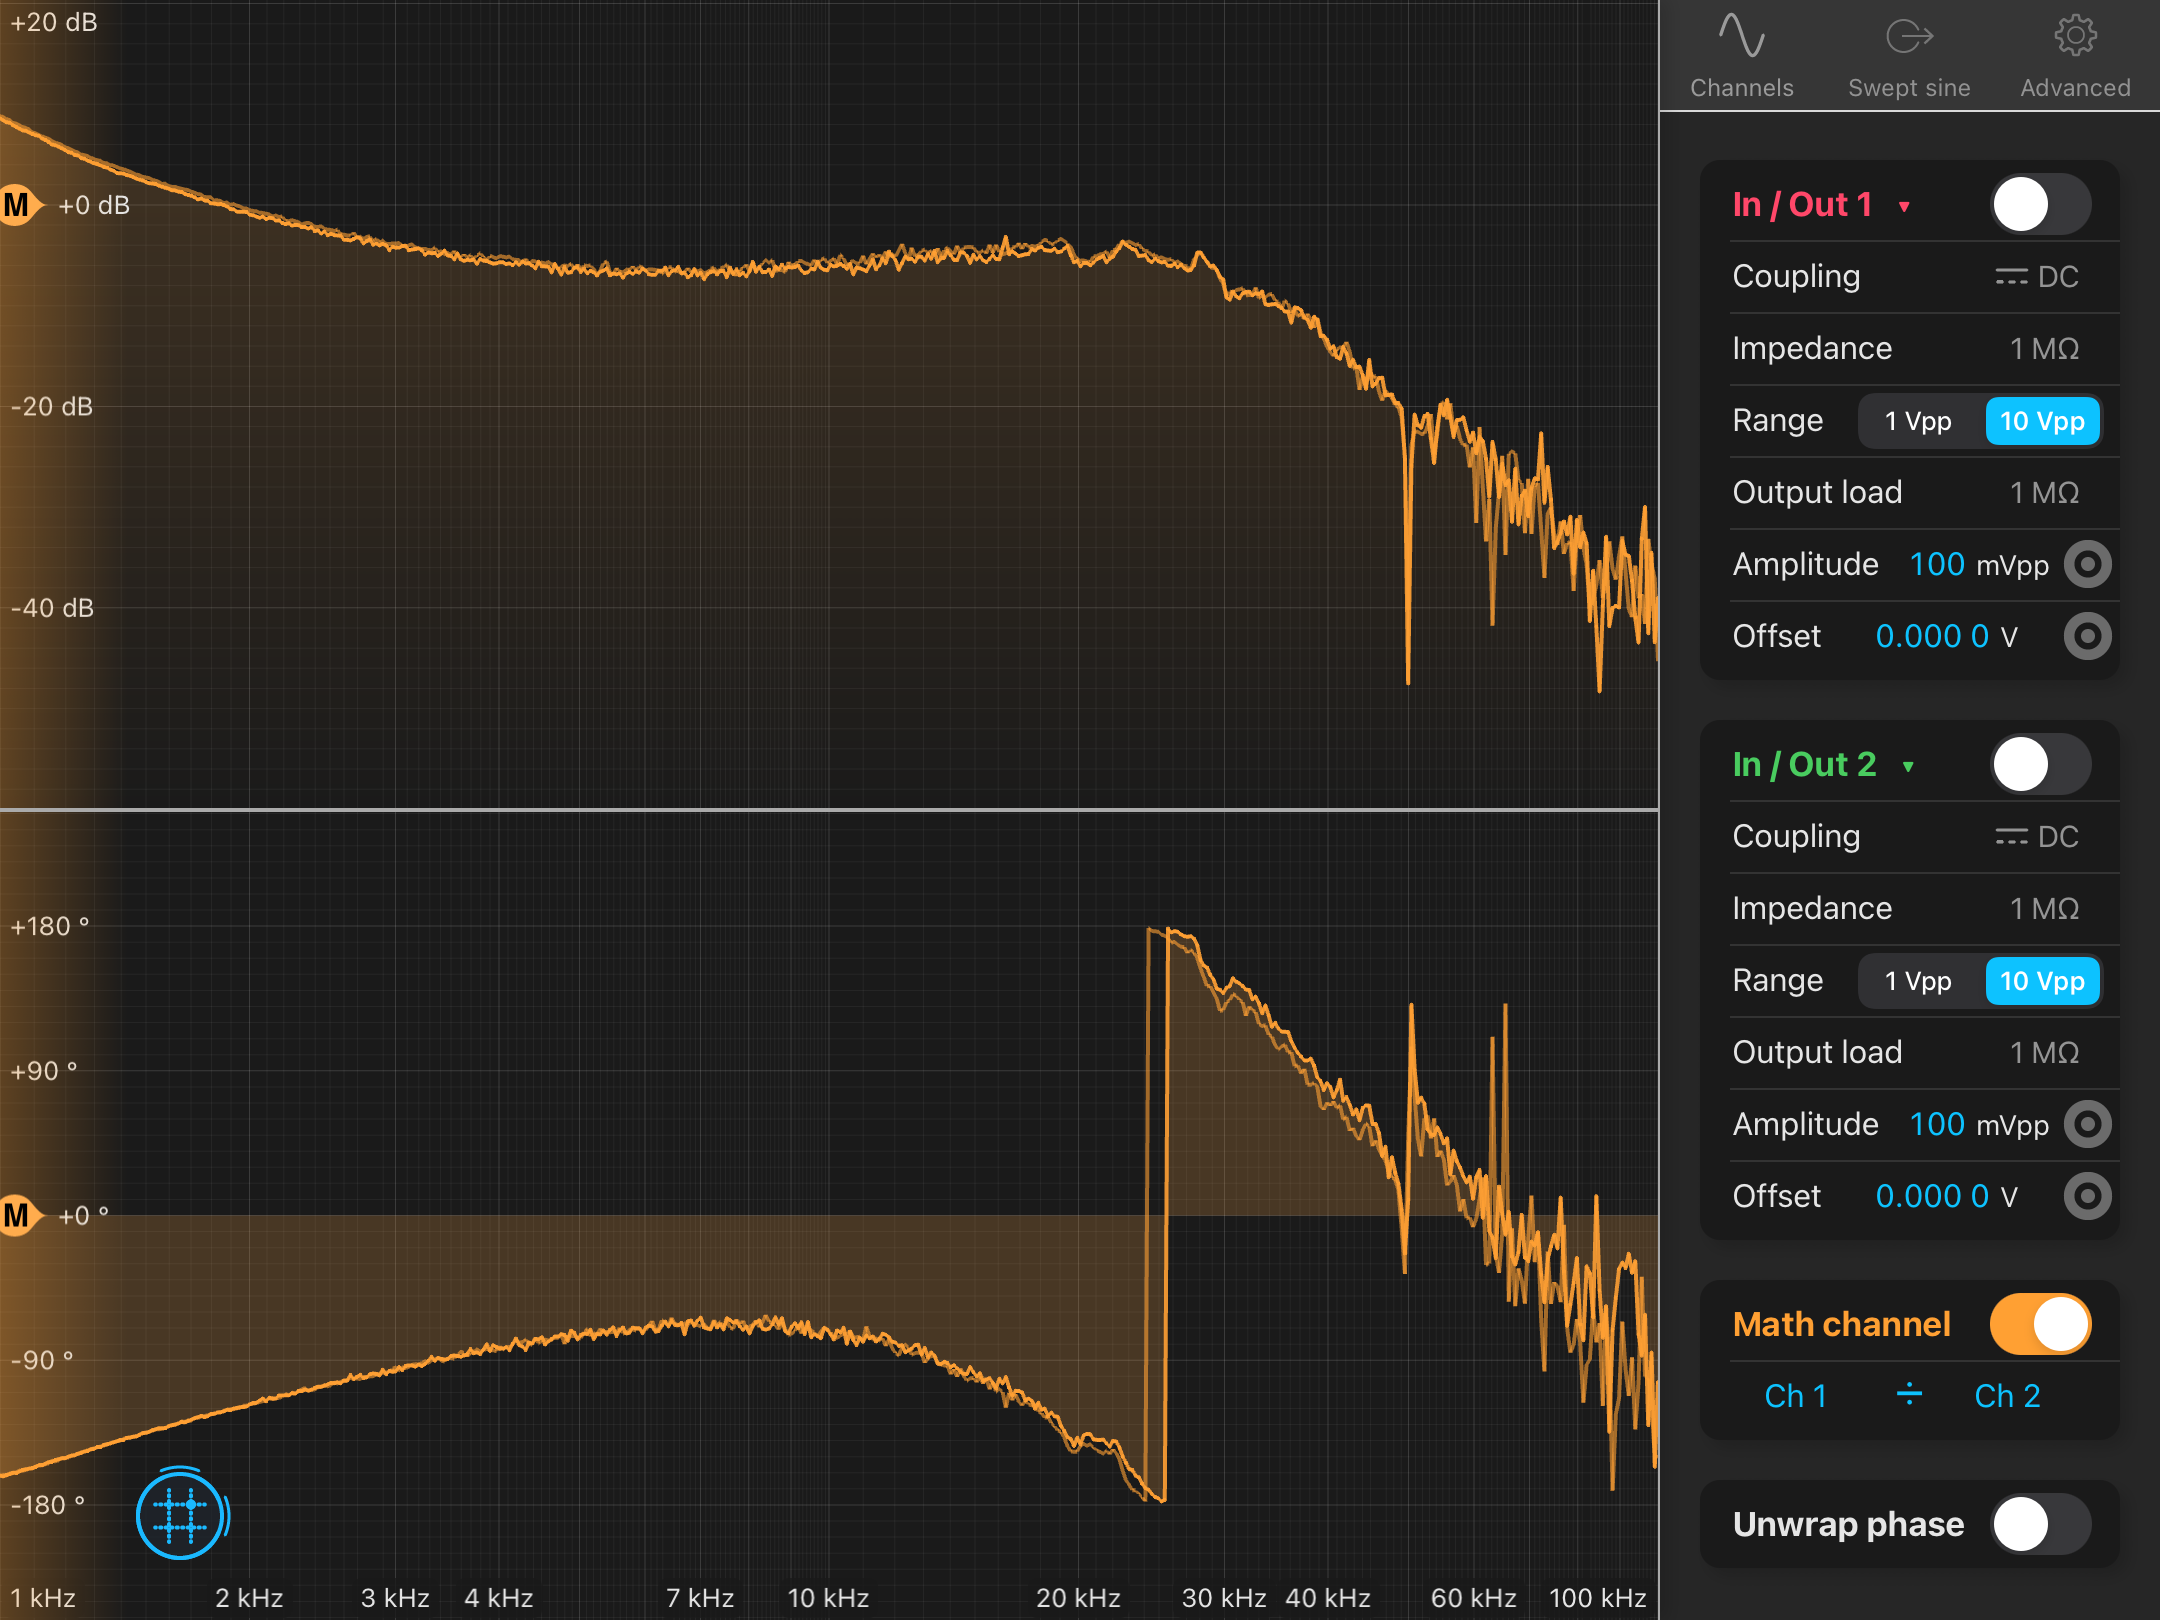Enable the In / Out 2 toggle
The image size is (2160, 1620).
click(2040, 766)
